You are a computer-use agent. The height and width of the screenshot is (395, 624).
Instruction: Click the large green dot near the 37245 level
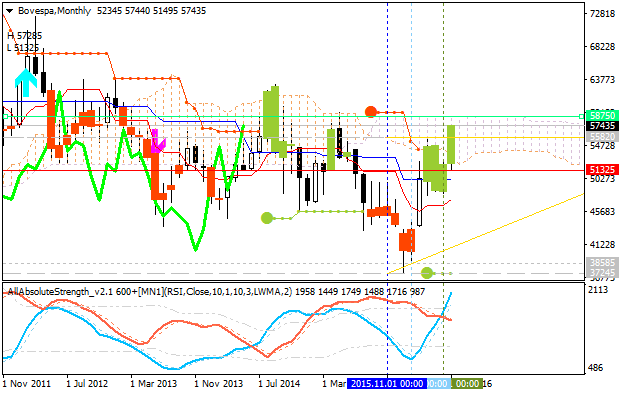pos(427,273)
